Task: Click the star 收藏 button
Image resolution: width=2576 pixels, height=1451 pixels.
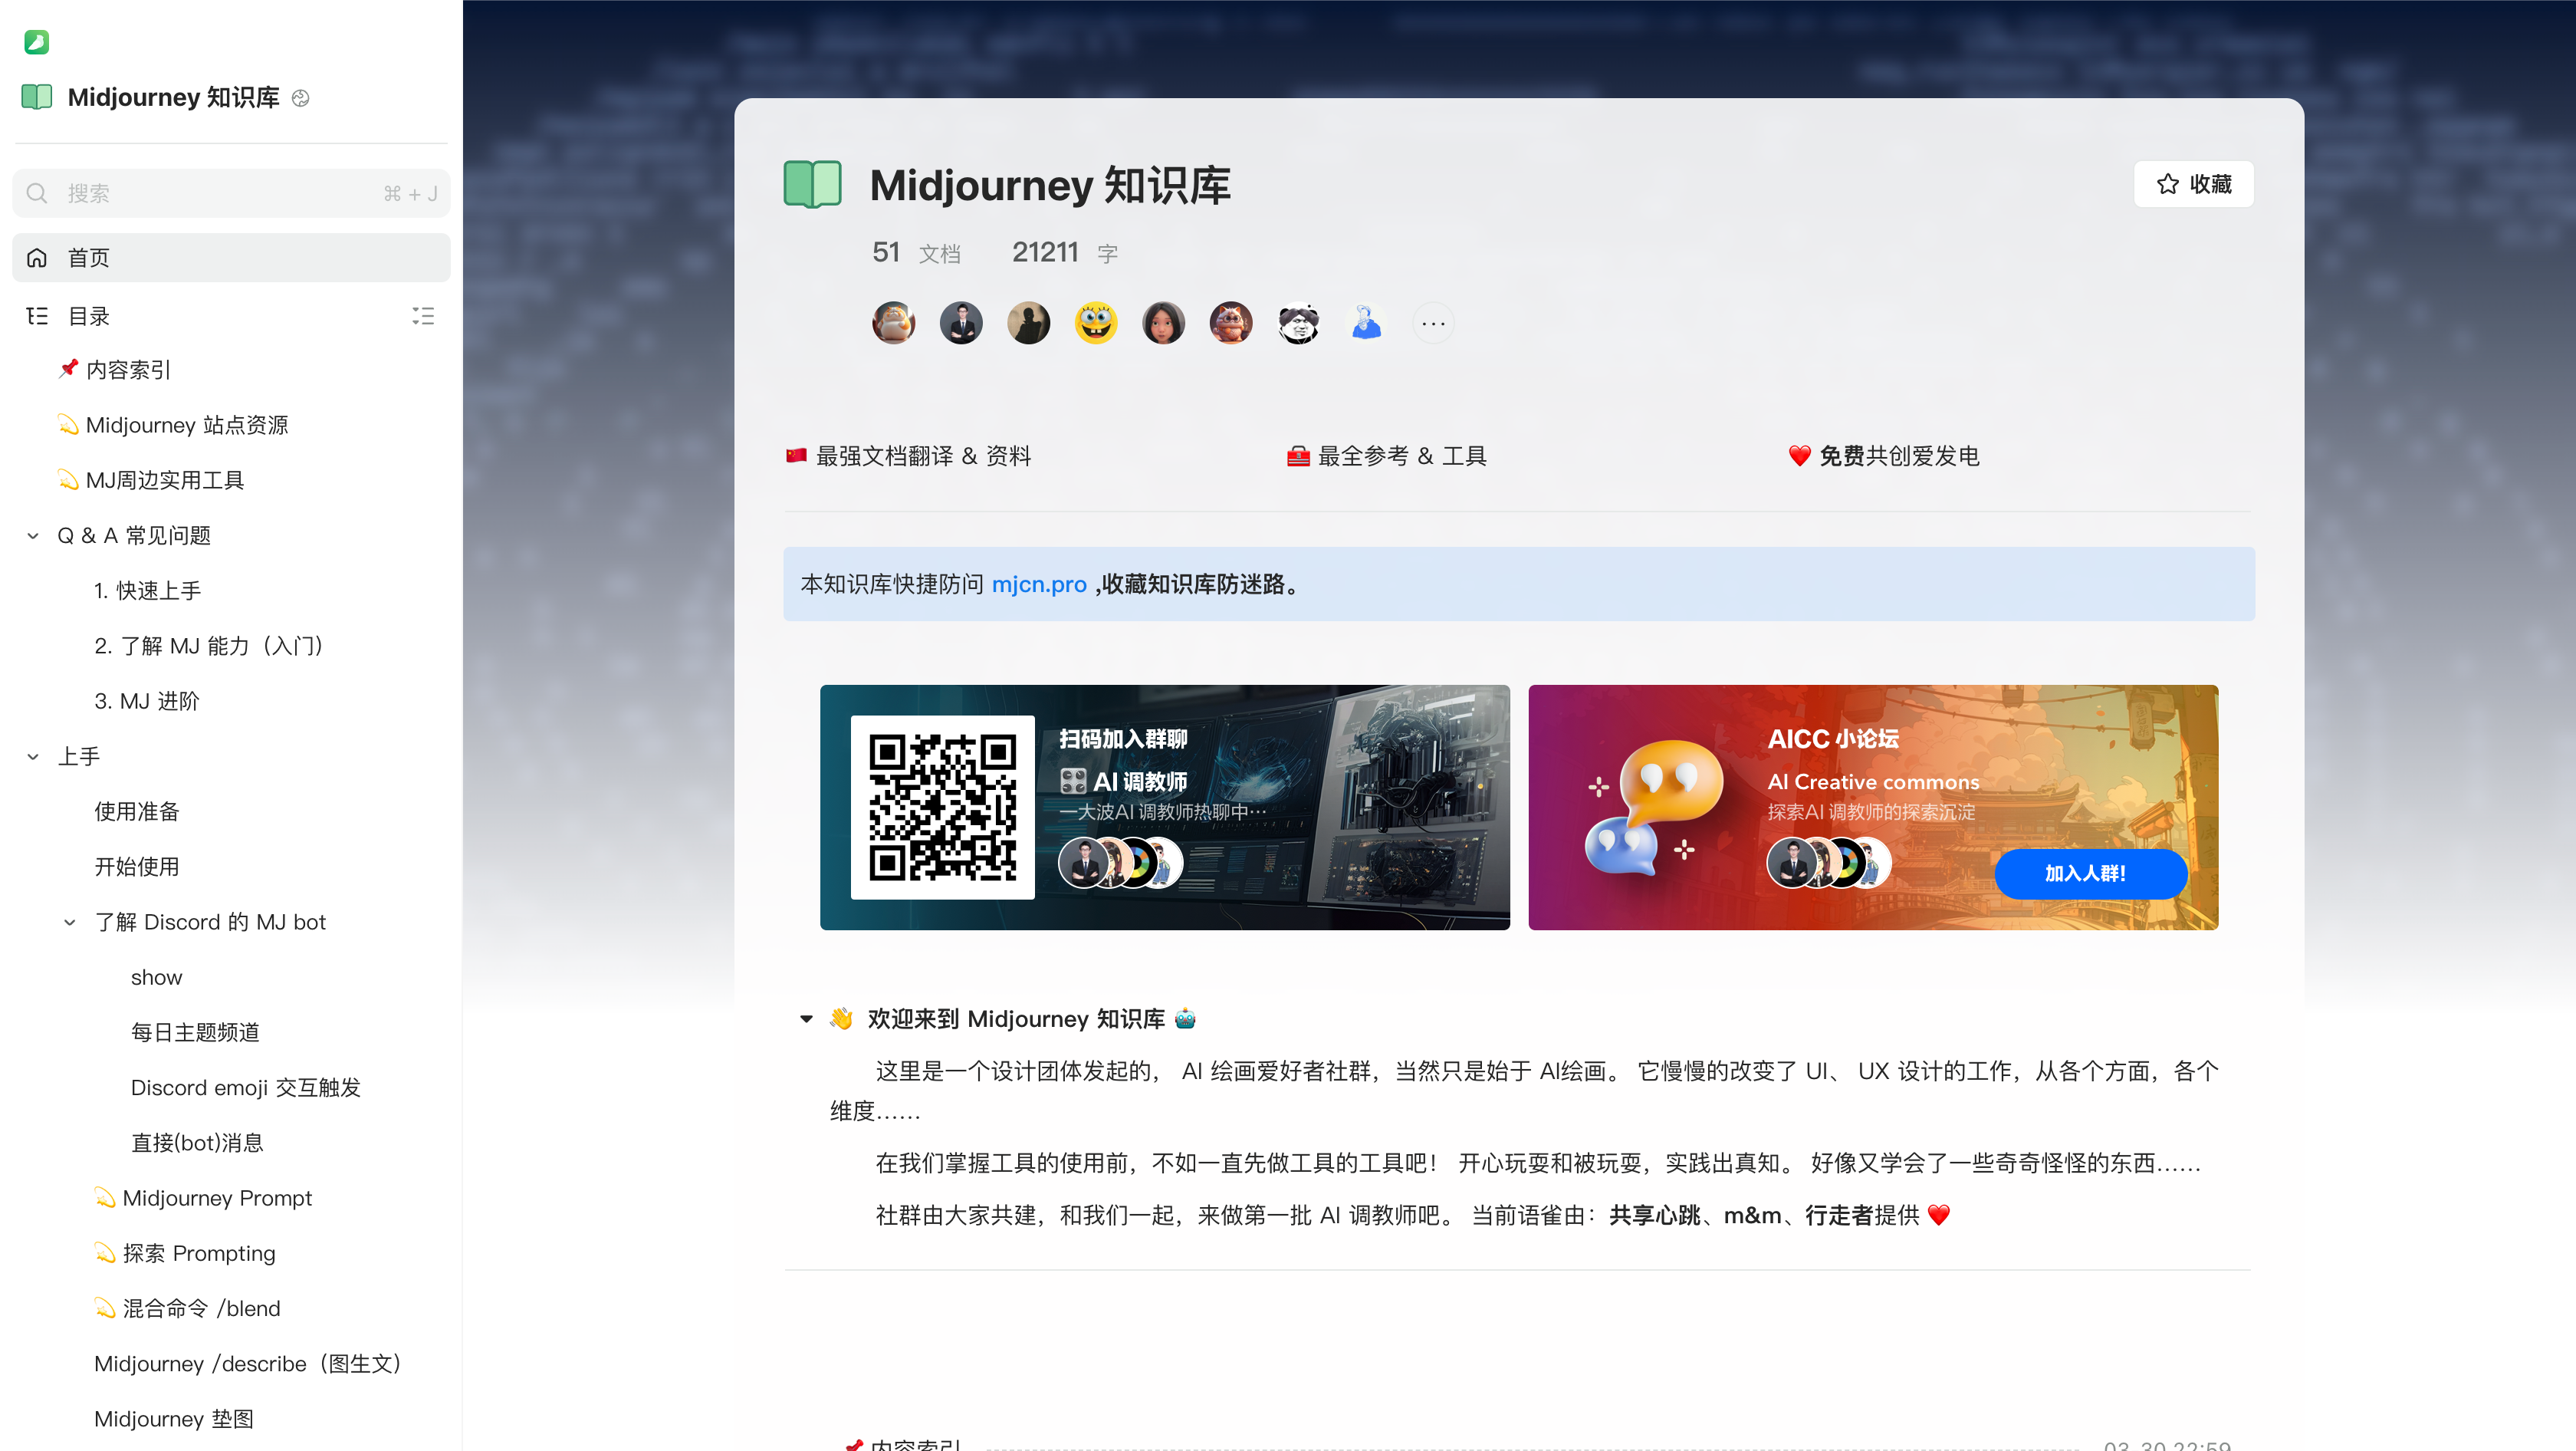Action: pyautogui.click(x=2193, y=184)
